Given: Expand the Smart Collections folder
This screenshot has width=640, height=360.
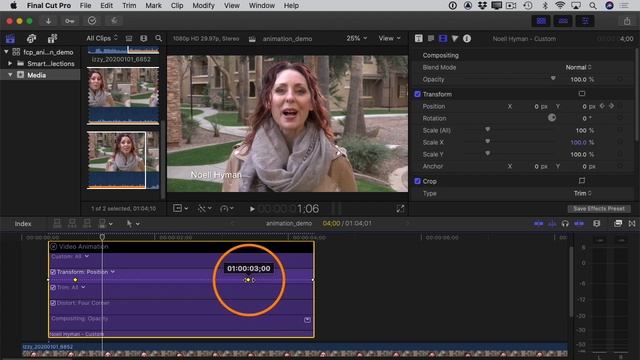Looking at the screenshot, I should point(10,64).
